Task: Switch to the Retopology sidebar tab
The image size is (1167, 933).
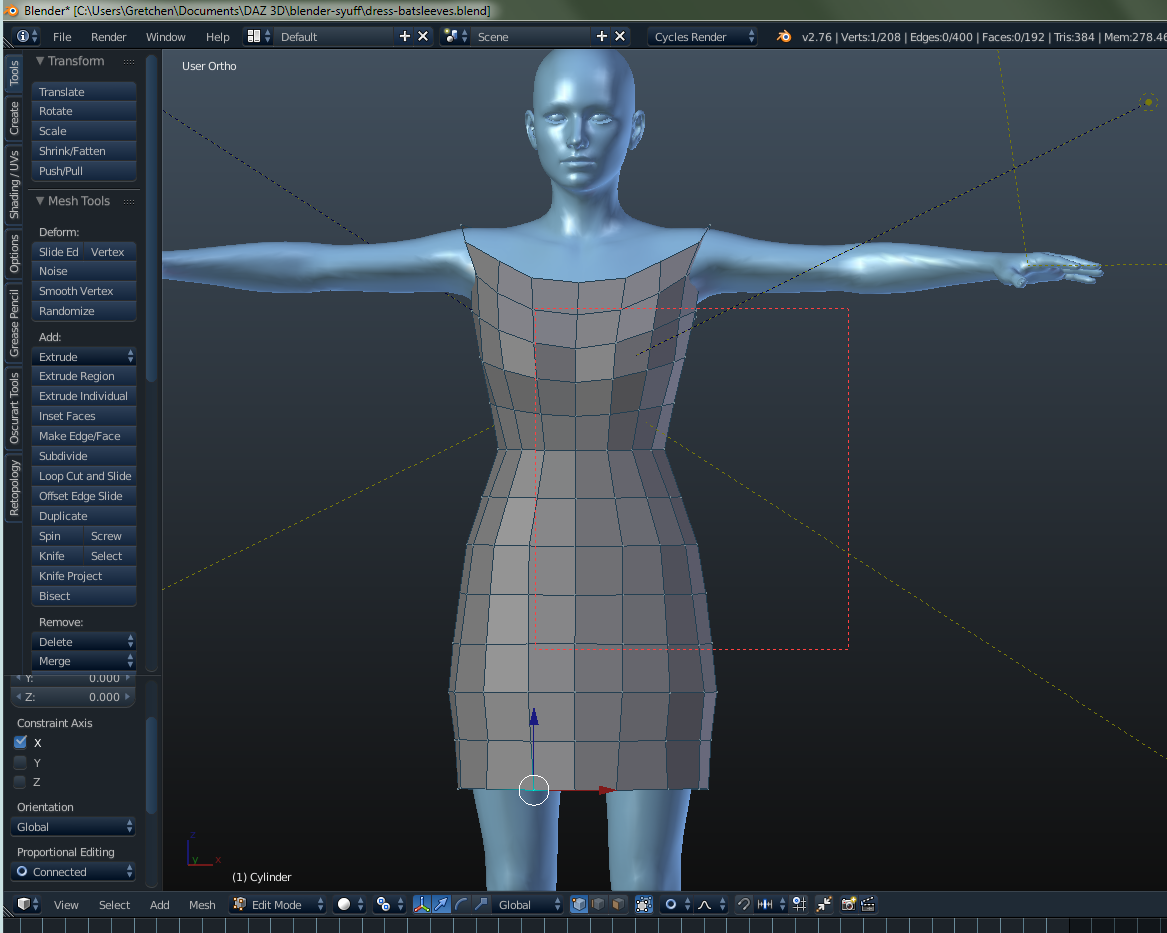Action: click(13, 488)
